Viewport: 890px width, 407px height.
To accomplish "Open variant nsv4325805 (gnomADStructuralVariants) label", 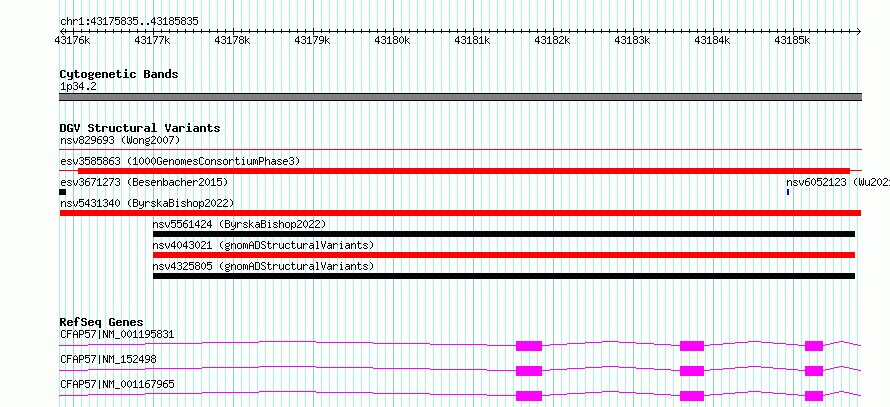I will 263,266.
